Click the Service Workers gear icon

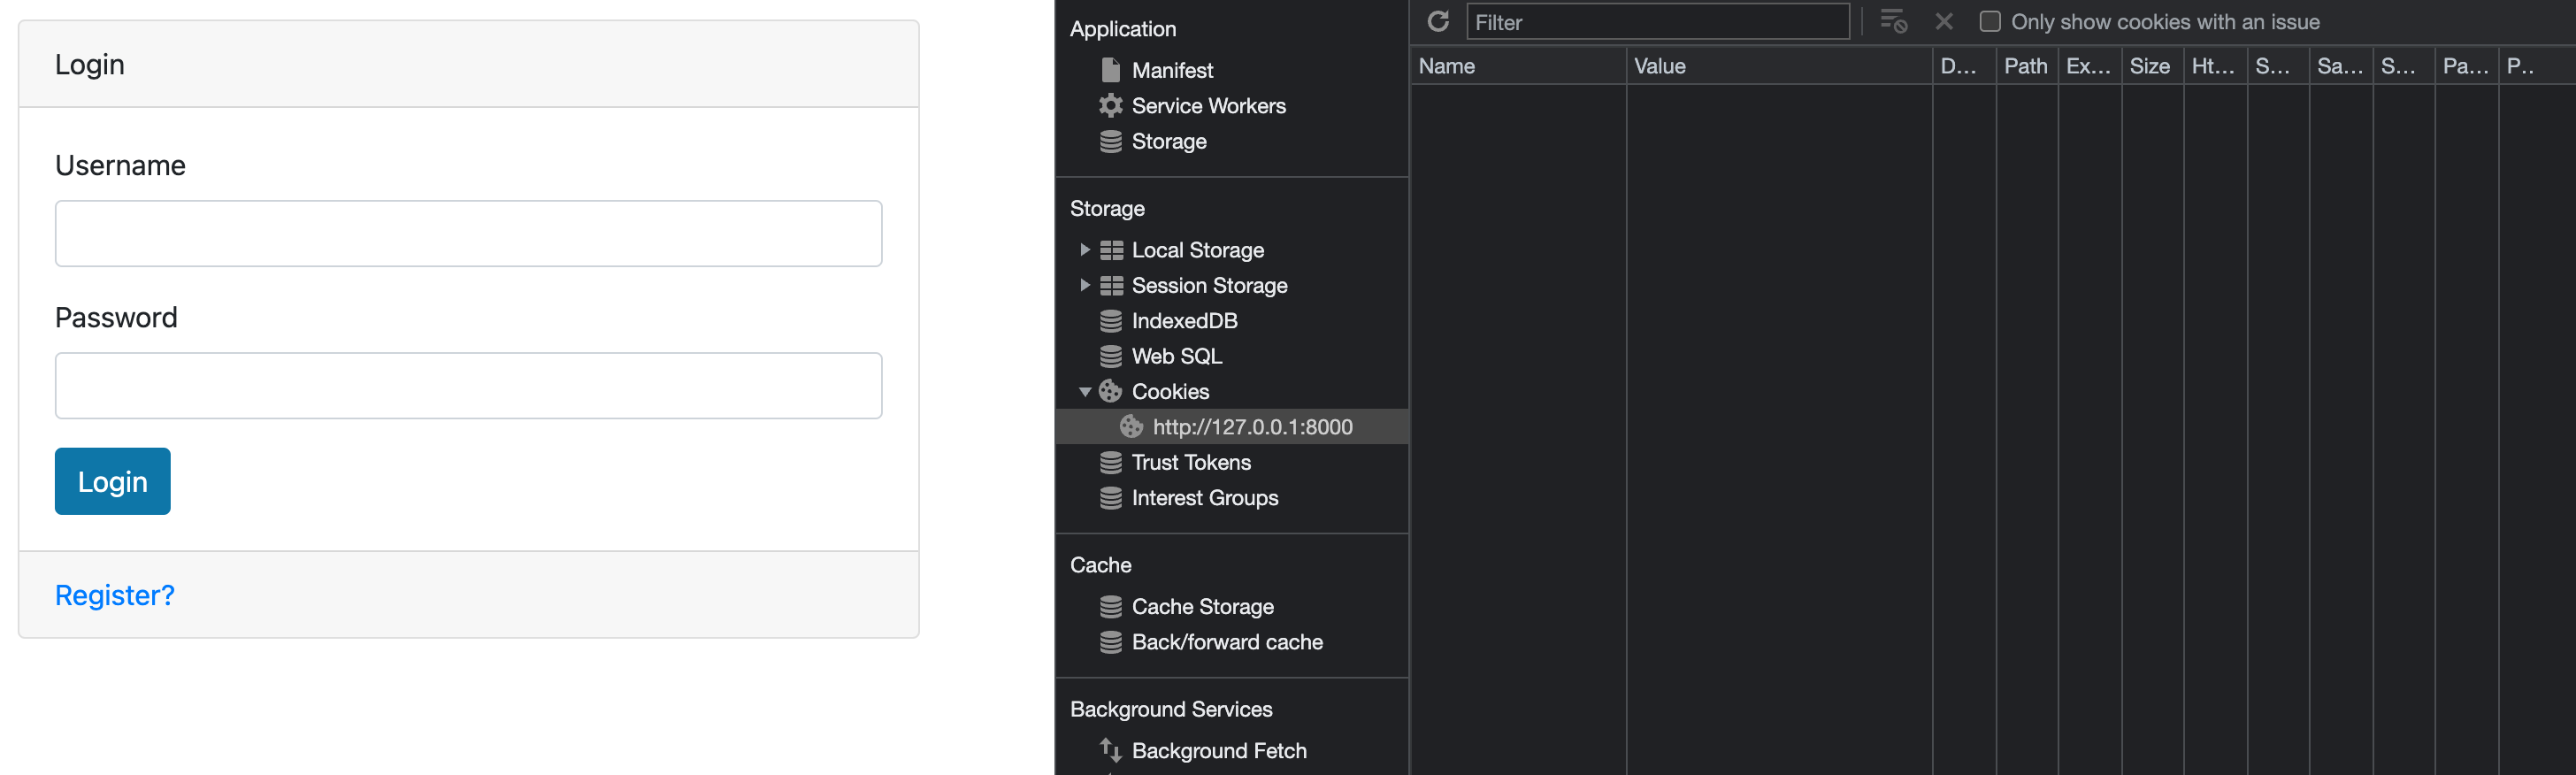[x=1110, y=105]
